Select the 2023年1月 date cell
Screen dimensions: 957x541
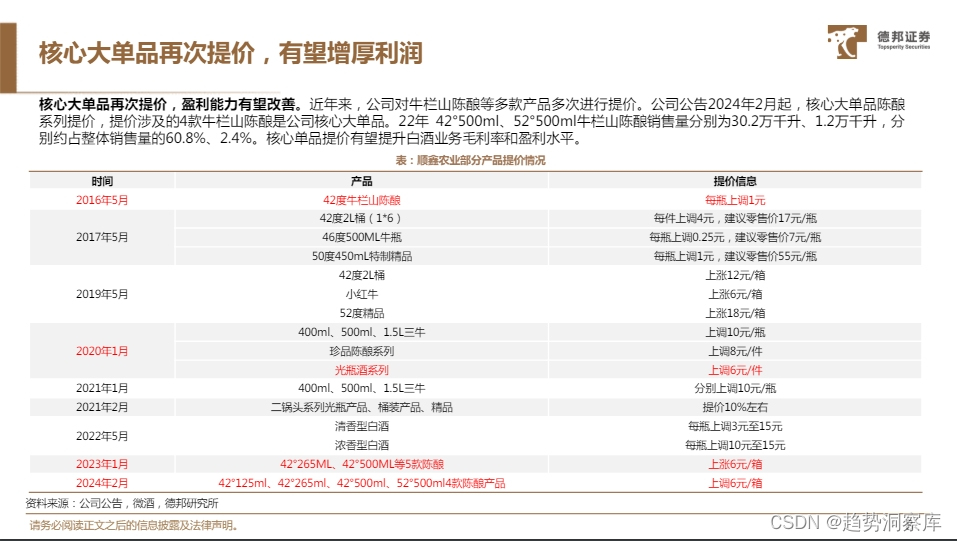(x=102, y=464)
